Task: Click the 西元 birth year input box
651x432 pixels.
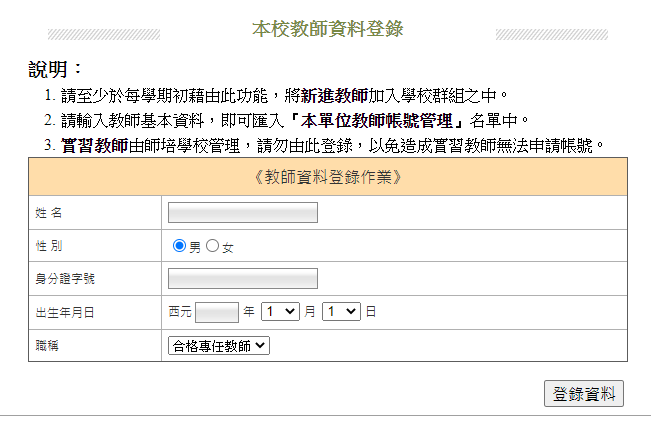Action: tap(217, 312)
